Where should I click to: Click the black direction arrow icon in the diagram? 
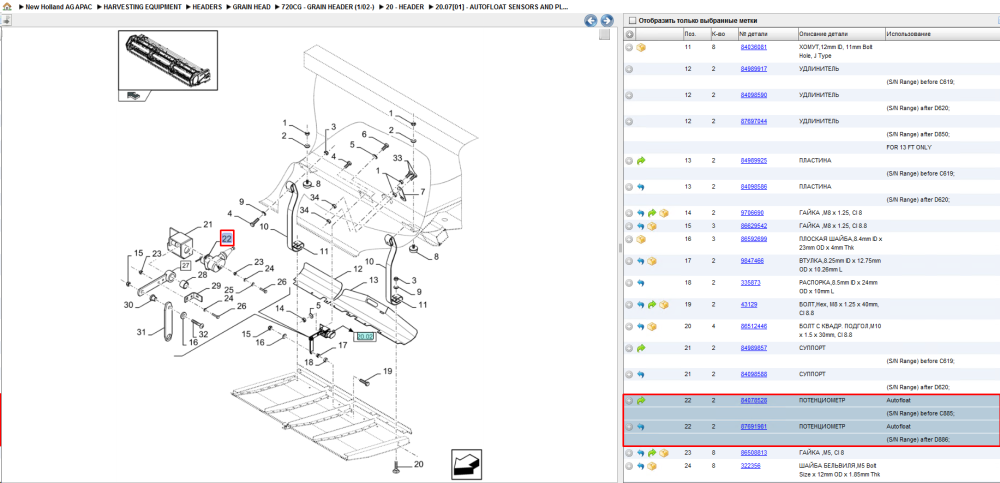(x=465, y=463)
